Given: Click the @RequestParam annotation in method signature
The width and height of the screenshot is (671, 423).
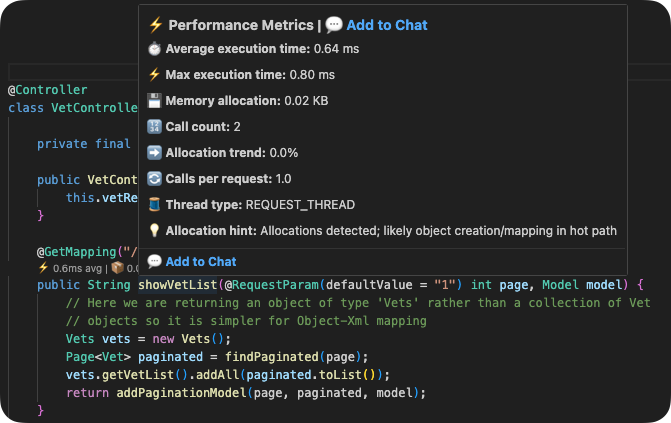Looking at the screenshot, I should tap(272, 285).
